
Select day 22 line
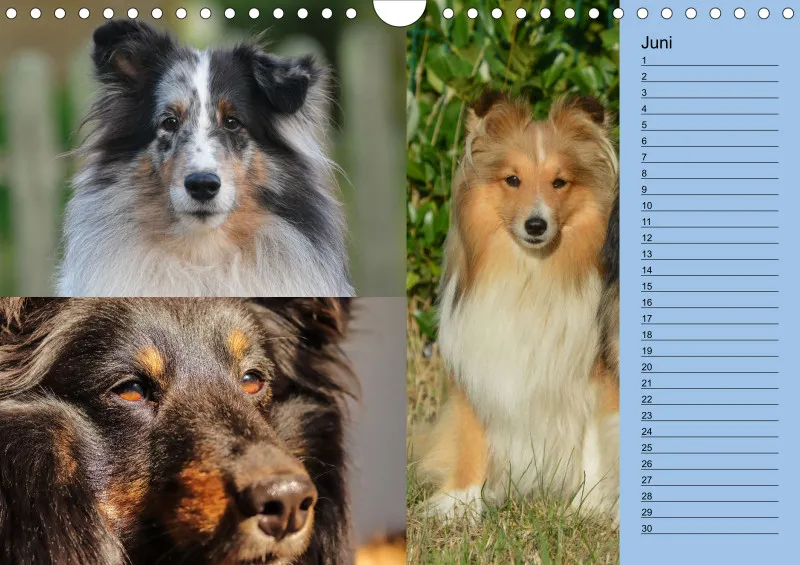(709, 399)
